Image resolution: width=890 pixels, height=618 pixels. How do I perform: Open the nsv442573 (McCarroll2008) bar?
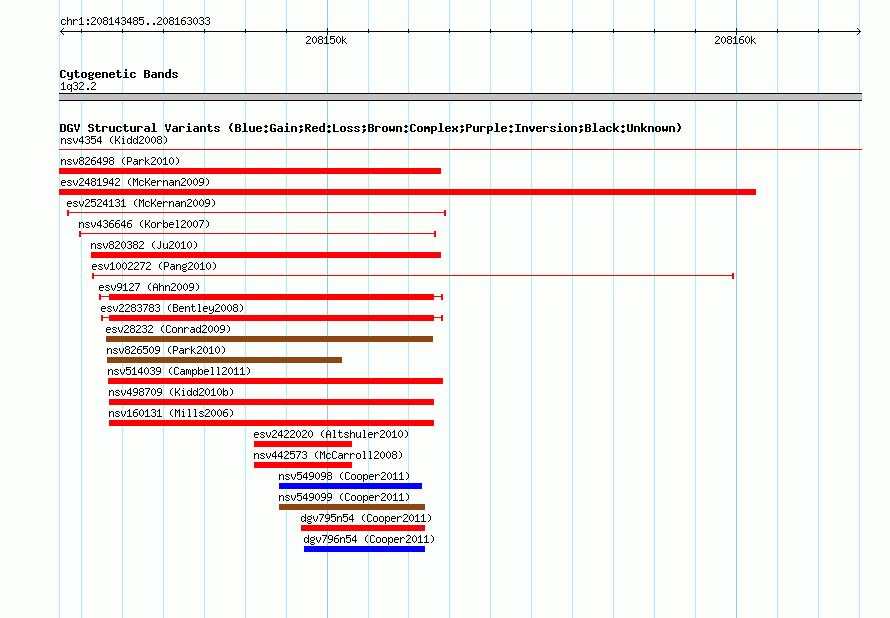pos(303,465)
